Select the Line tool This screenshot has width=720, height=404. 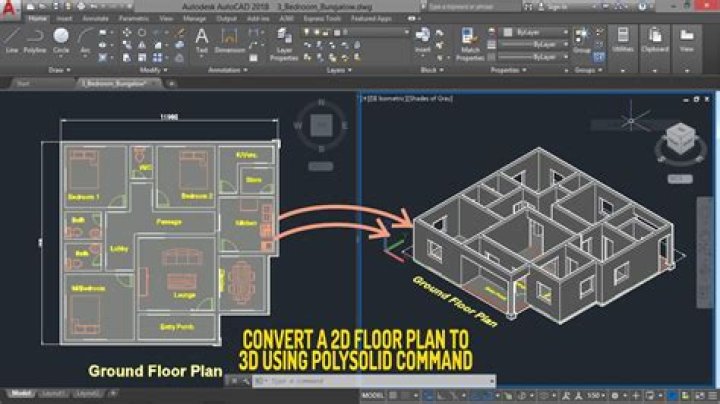coord(11,40)
